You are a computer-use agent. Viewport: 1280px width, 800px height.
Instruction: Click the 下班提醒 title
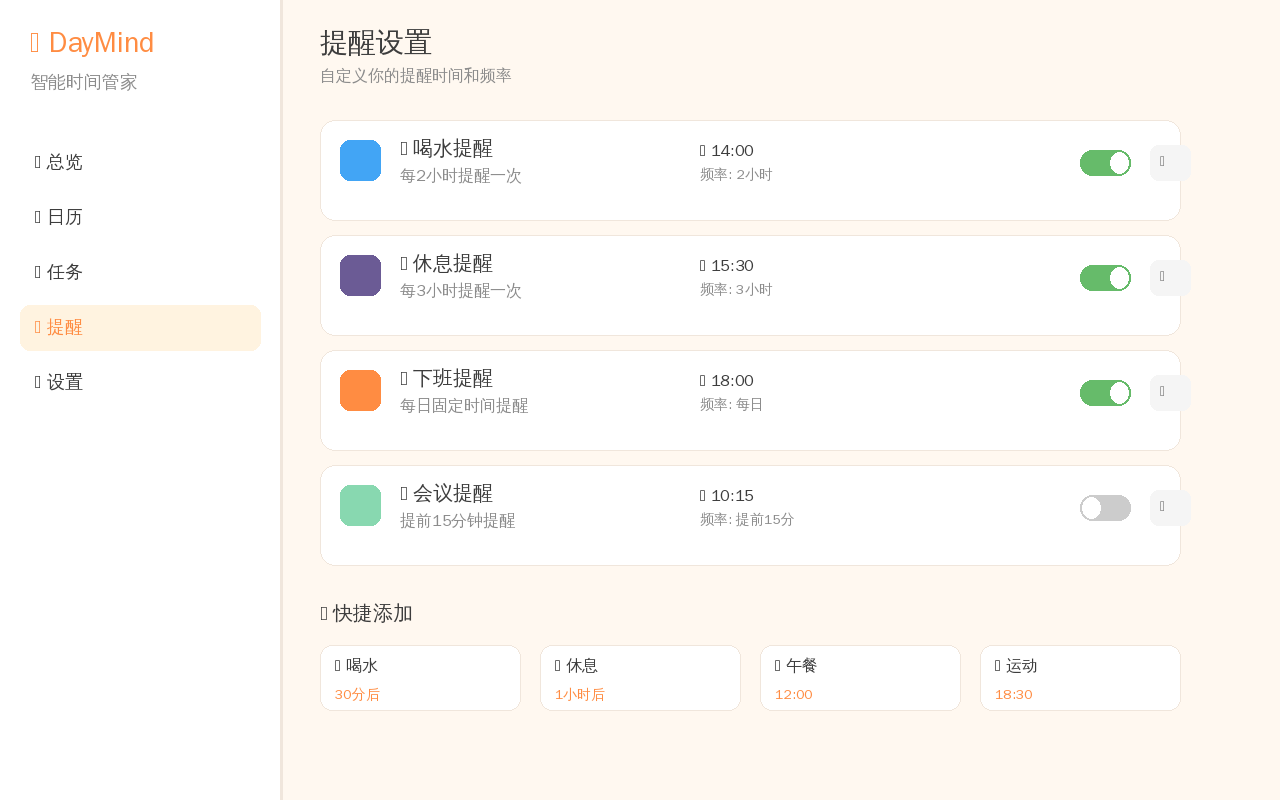point(447,379)
